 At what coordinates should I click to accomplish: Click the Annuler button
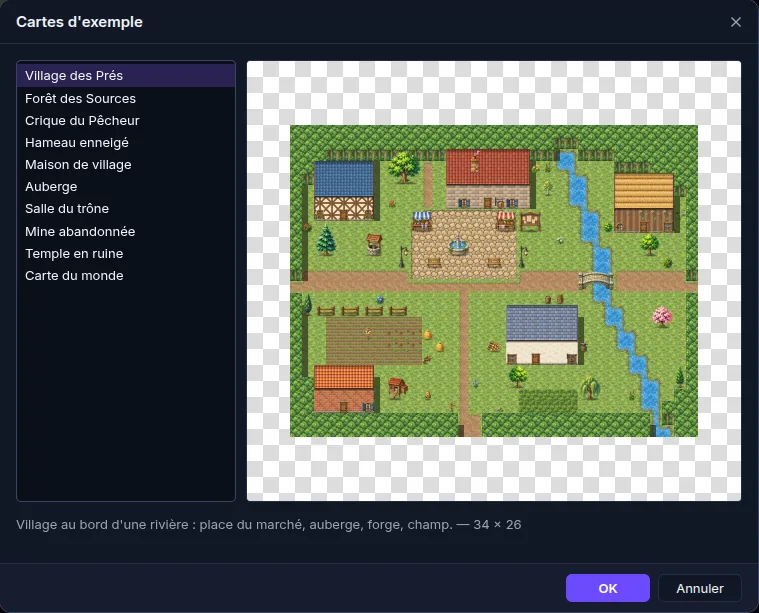[699, 588]
